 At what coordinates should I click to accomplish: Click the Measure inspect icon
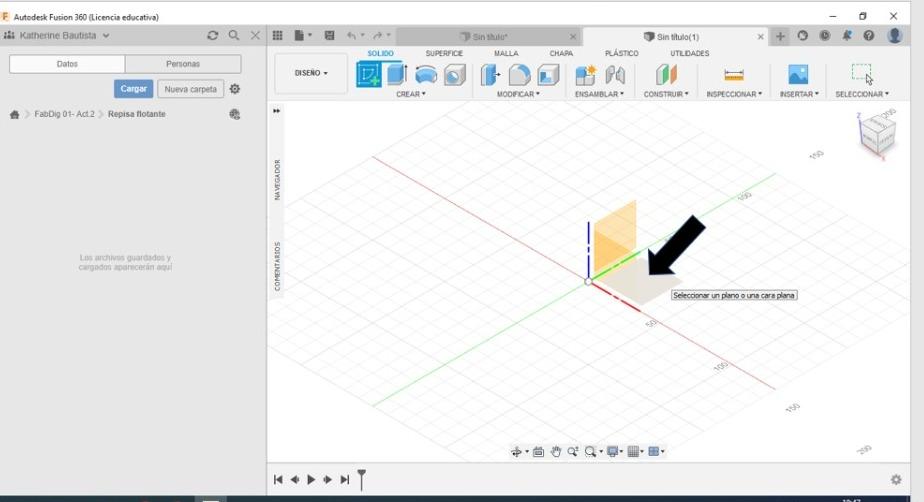(x=734, y=75)
